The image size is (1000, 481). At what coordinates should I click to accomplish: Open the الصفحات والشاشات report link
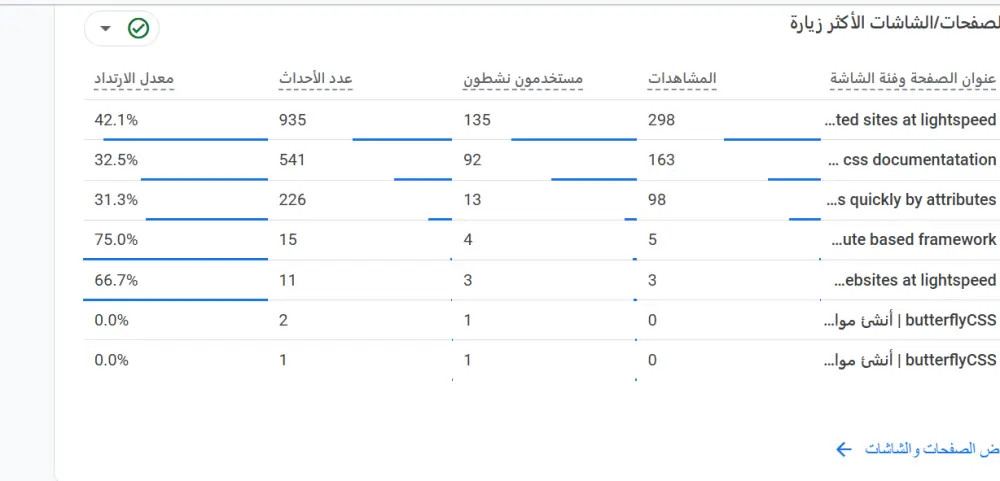coord(931,450)
